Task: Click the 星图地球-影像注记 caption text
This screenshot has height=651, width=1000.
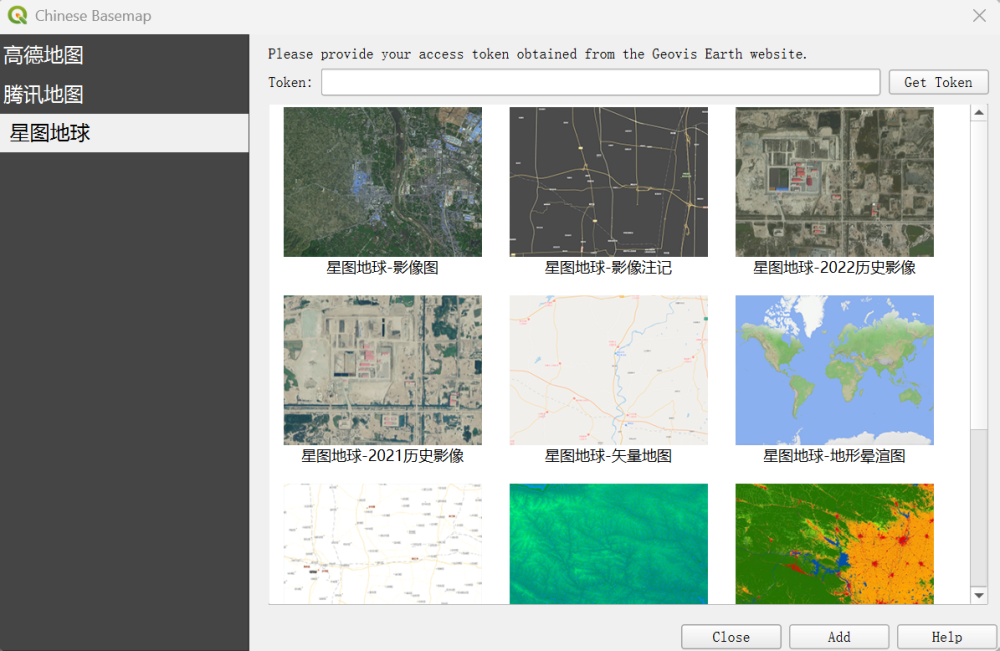Action: click(x=608, y=268)
